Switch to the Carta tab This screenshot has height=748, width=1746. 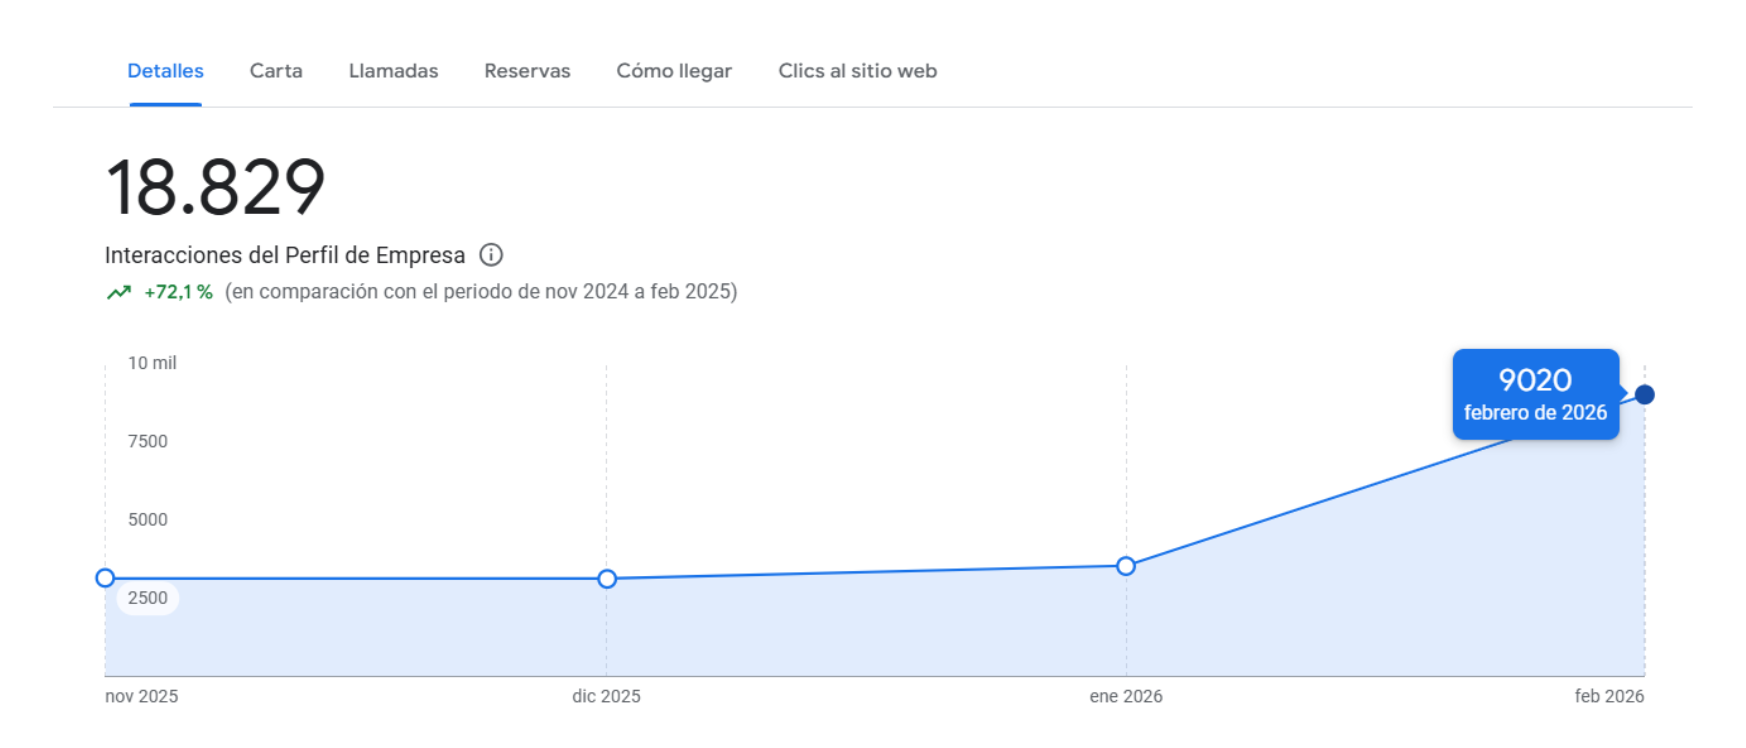pyautogui.click(x=276, y=71)
